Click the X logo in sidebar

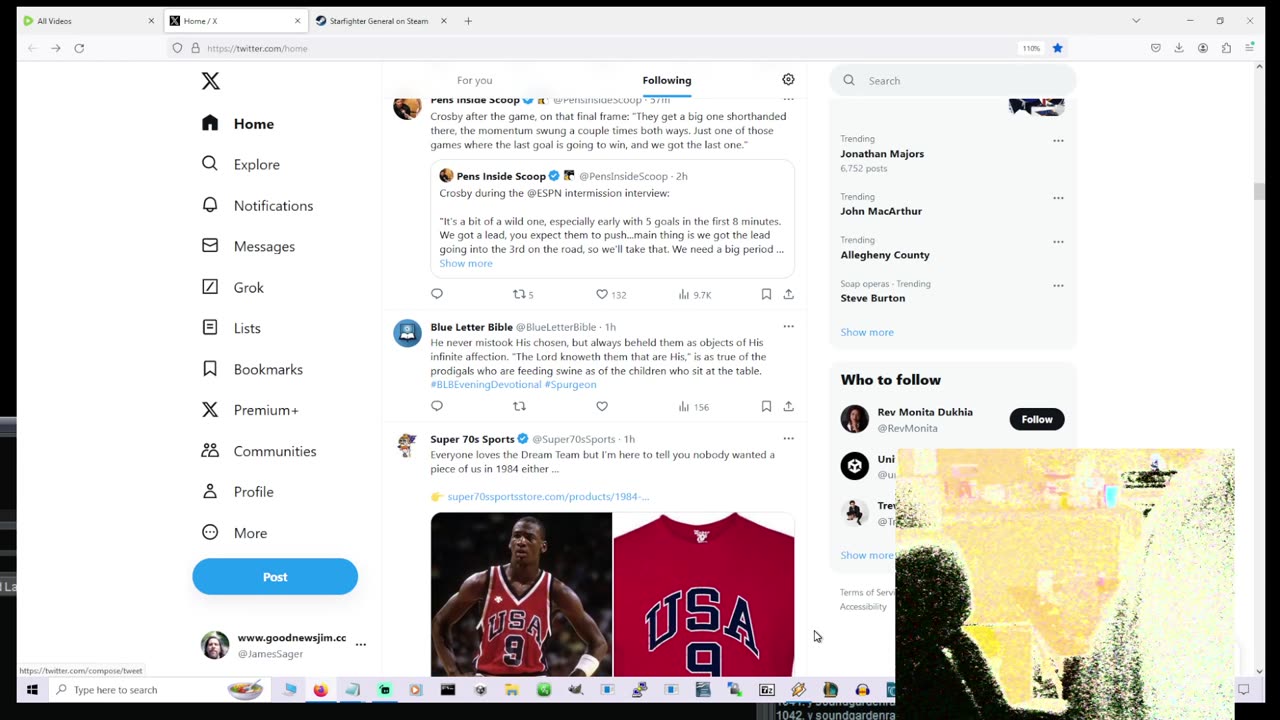click(x=210, y=81)
